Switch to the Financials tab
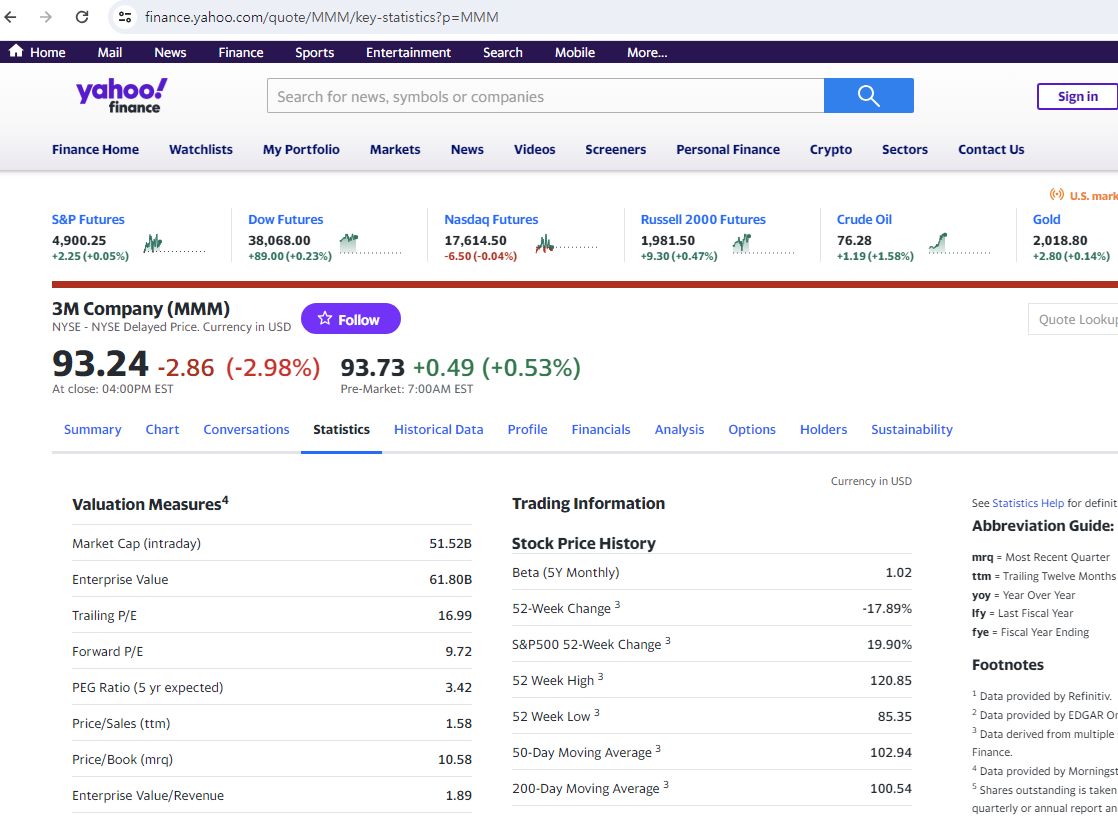This screenshot has height=817, width=1118. [601, 429]
